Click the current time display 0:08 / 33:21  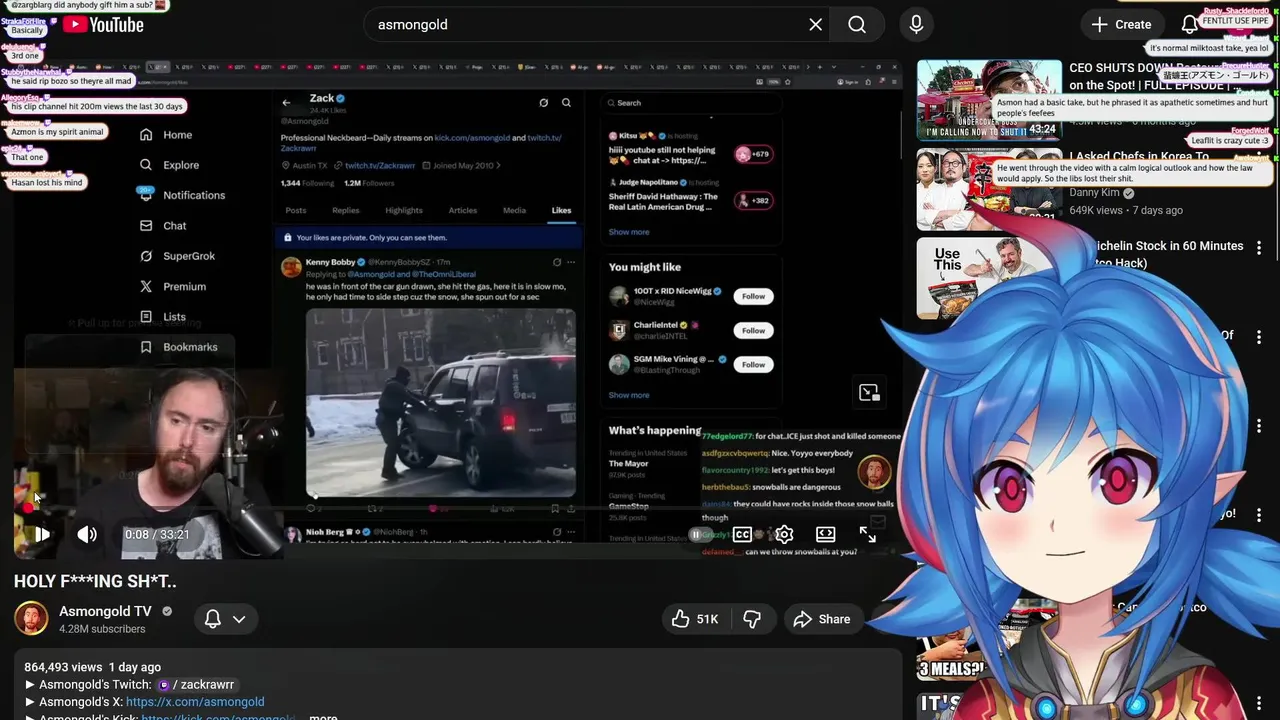pyautogui.click(x=157, y=535)
